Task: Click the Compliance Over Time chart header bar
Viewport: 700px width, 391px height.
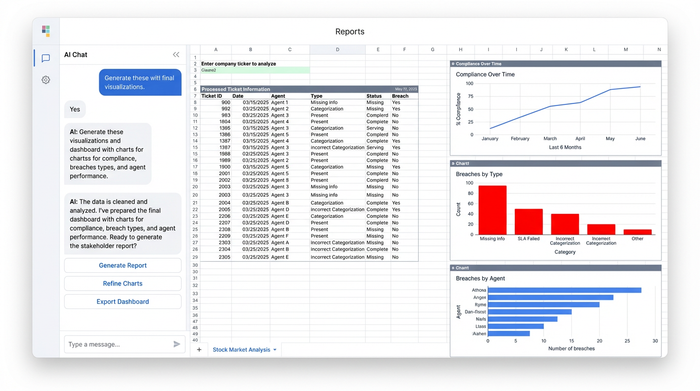Action: click(556, 64)
